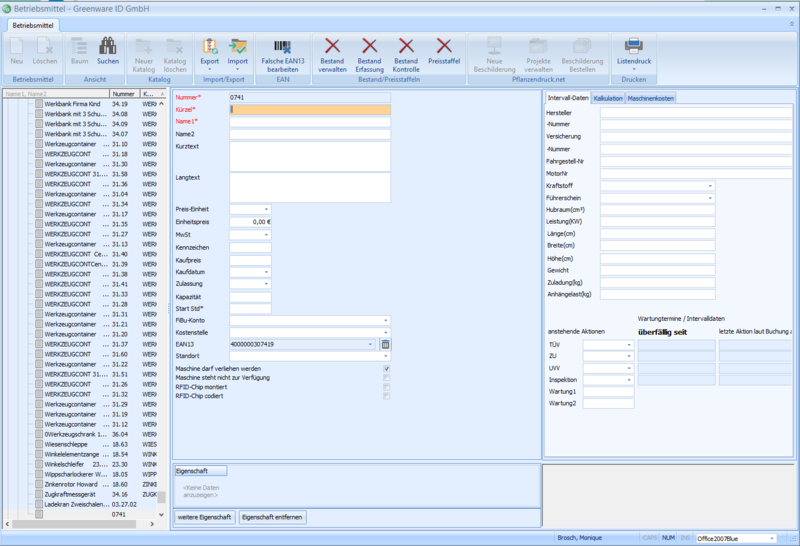The height and width of the screenshot is (546, 800).
Task: Sort list by Nummer column header
Action: [x=124, y=94]
